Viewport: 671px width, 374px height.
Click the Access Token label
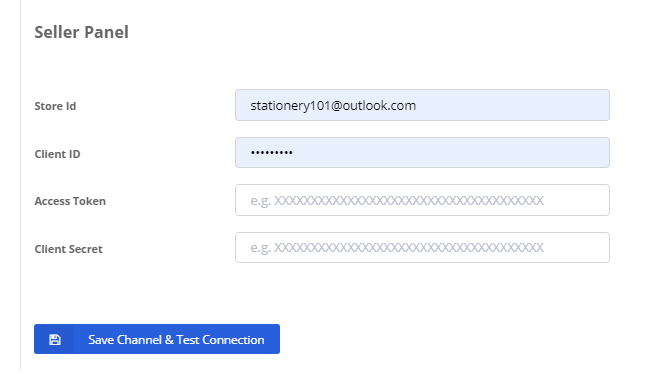click(70, 201)
